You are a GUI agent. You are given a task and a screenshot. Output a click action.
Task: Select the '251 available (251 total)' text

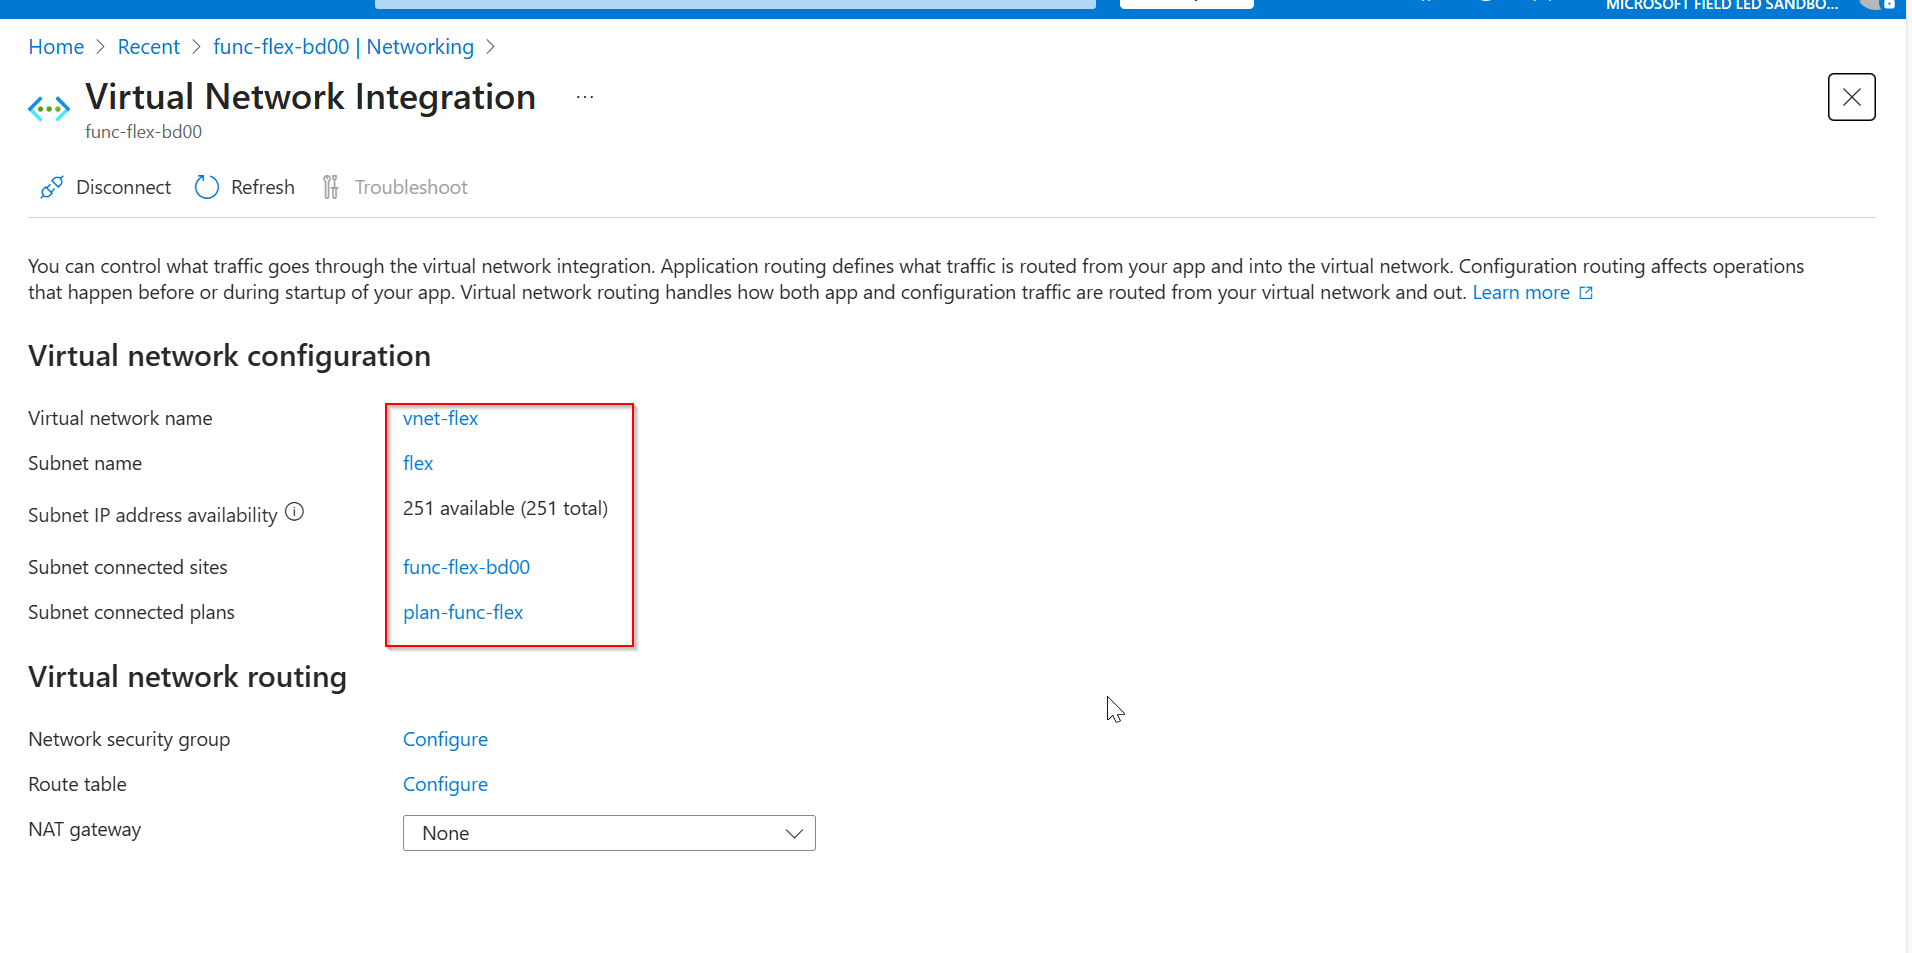tap(505, 508)
